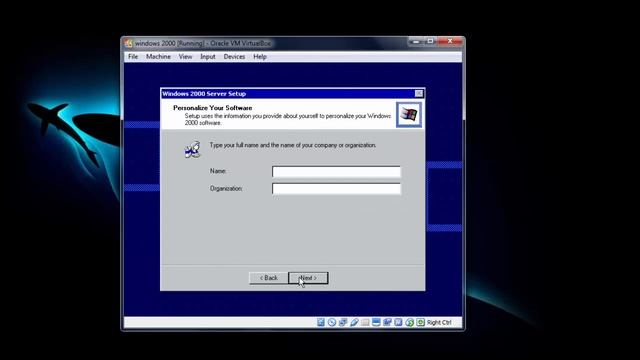
Task: Click the VirtualBox icon in title bar
Action: pos(129,43)
